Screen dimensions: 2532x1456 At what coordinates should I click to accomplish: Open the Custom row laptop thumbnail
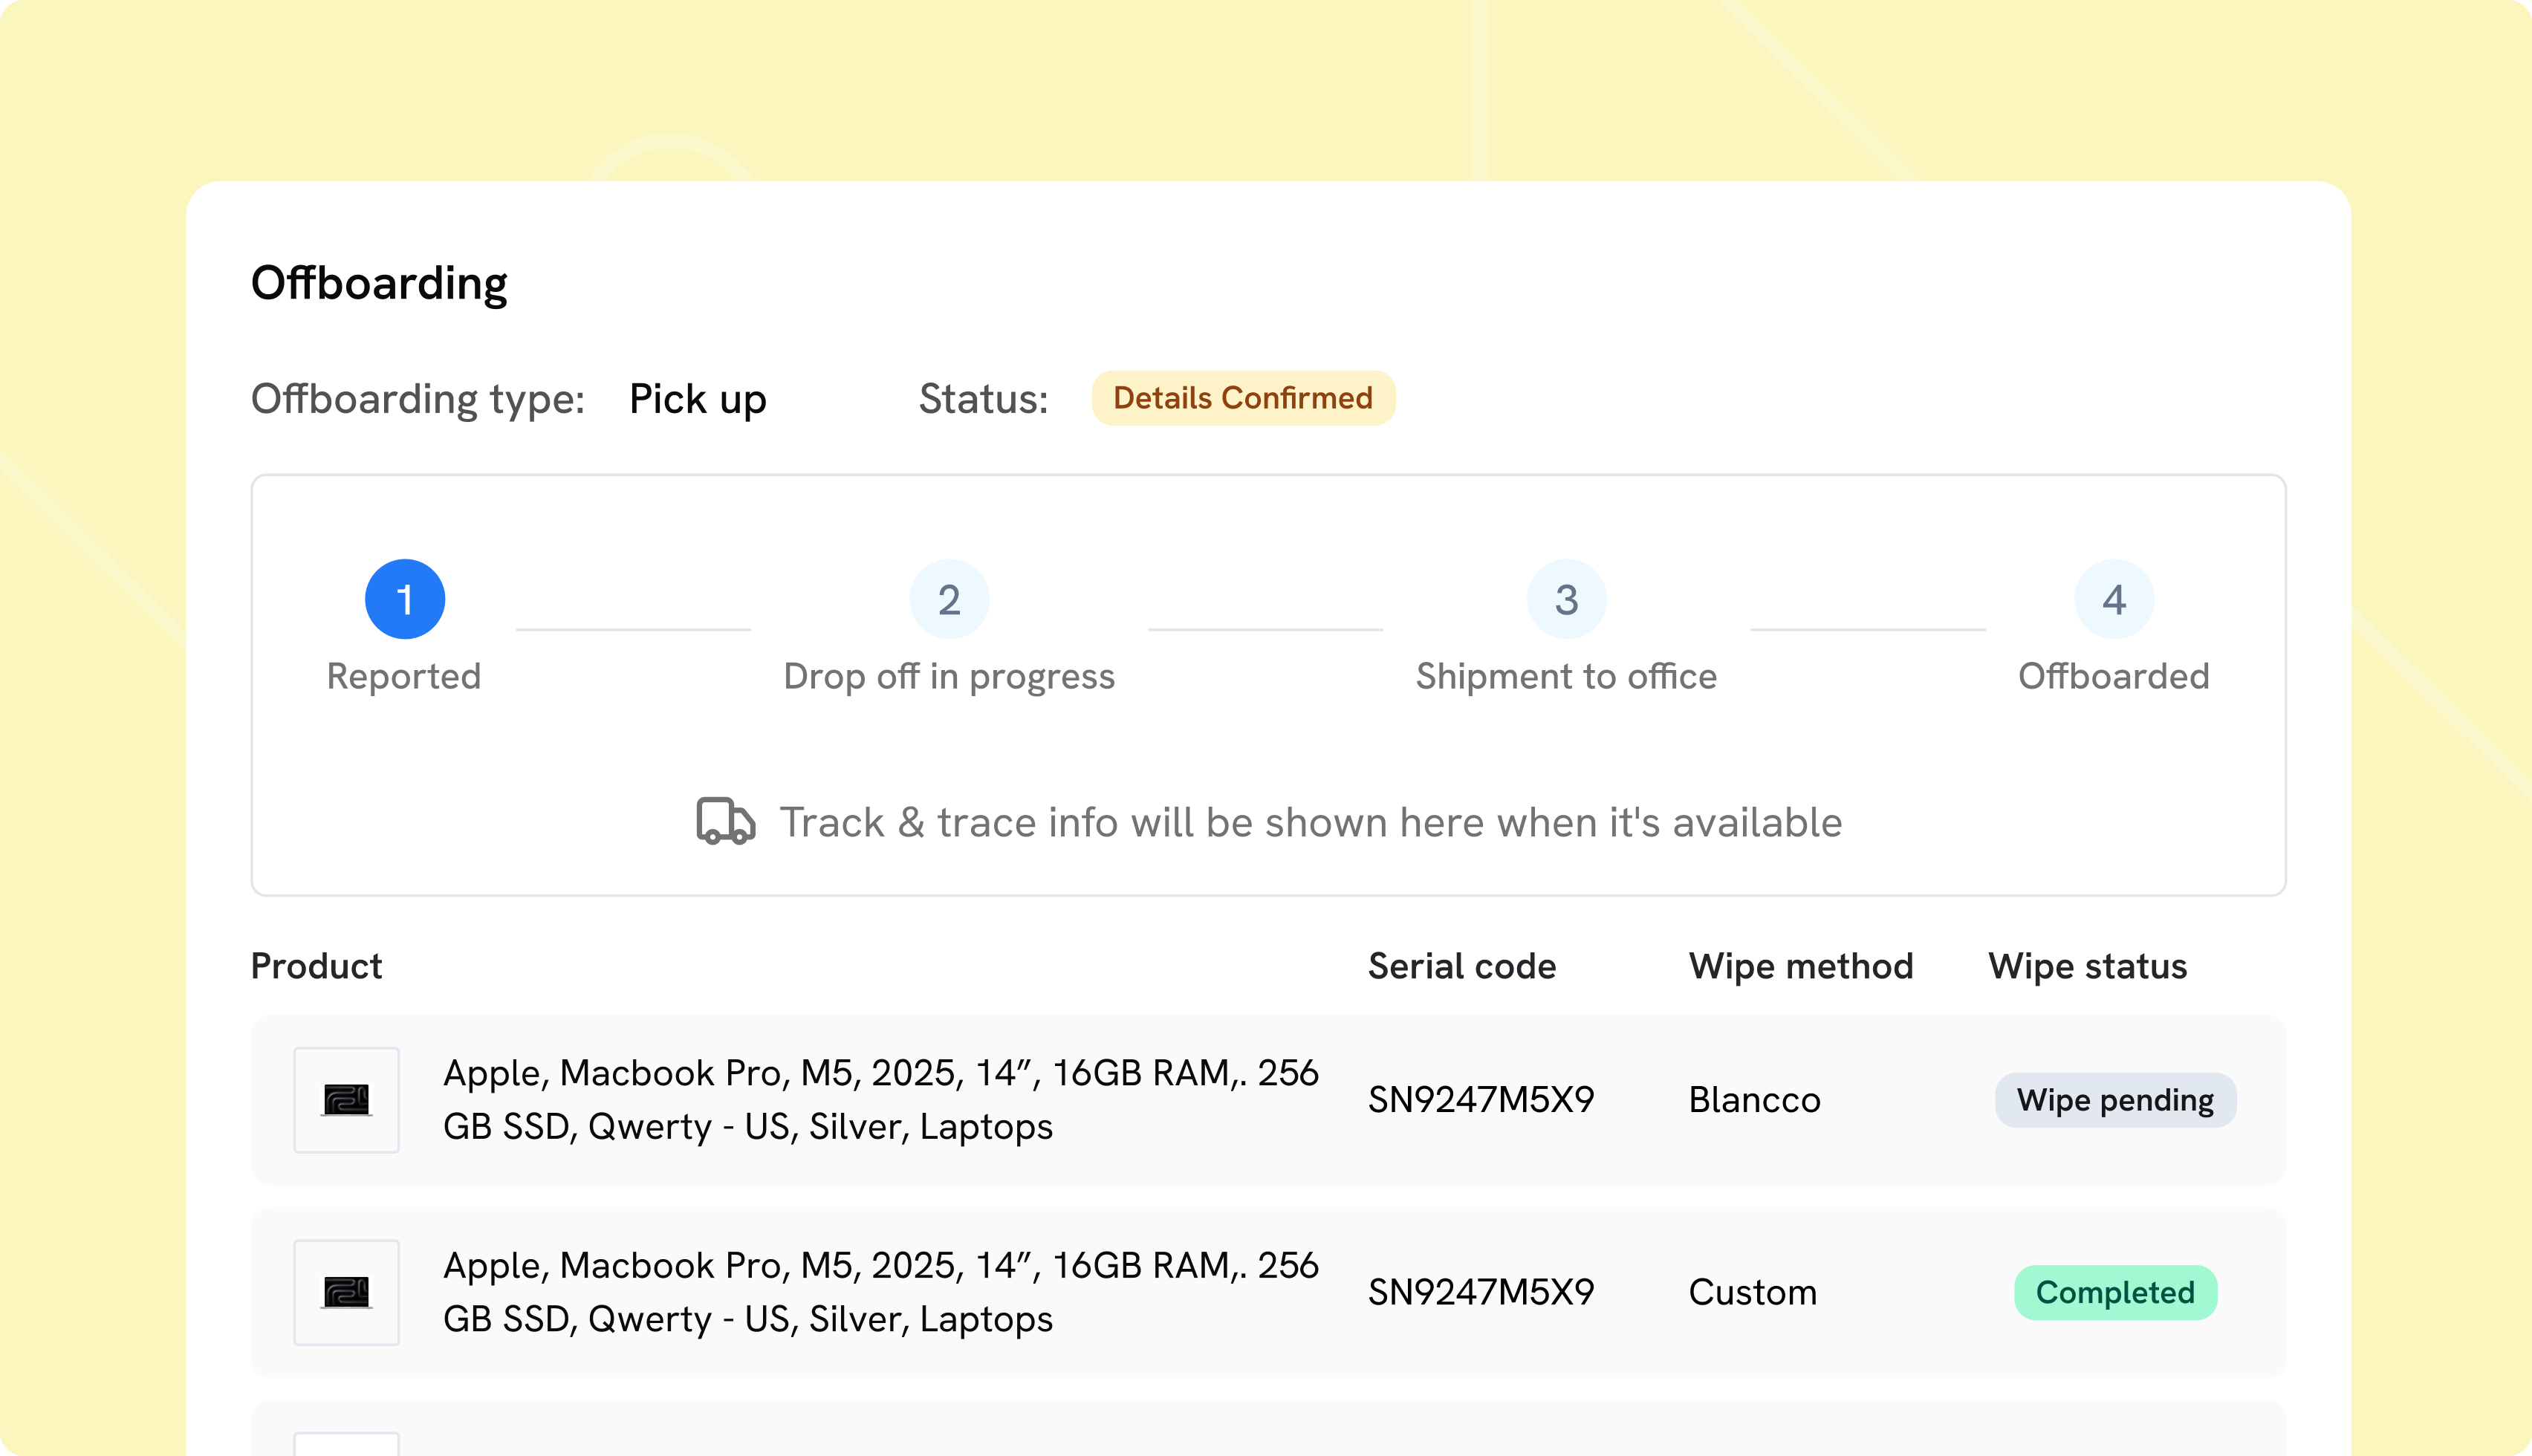pos(346,1292)
